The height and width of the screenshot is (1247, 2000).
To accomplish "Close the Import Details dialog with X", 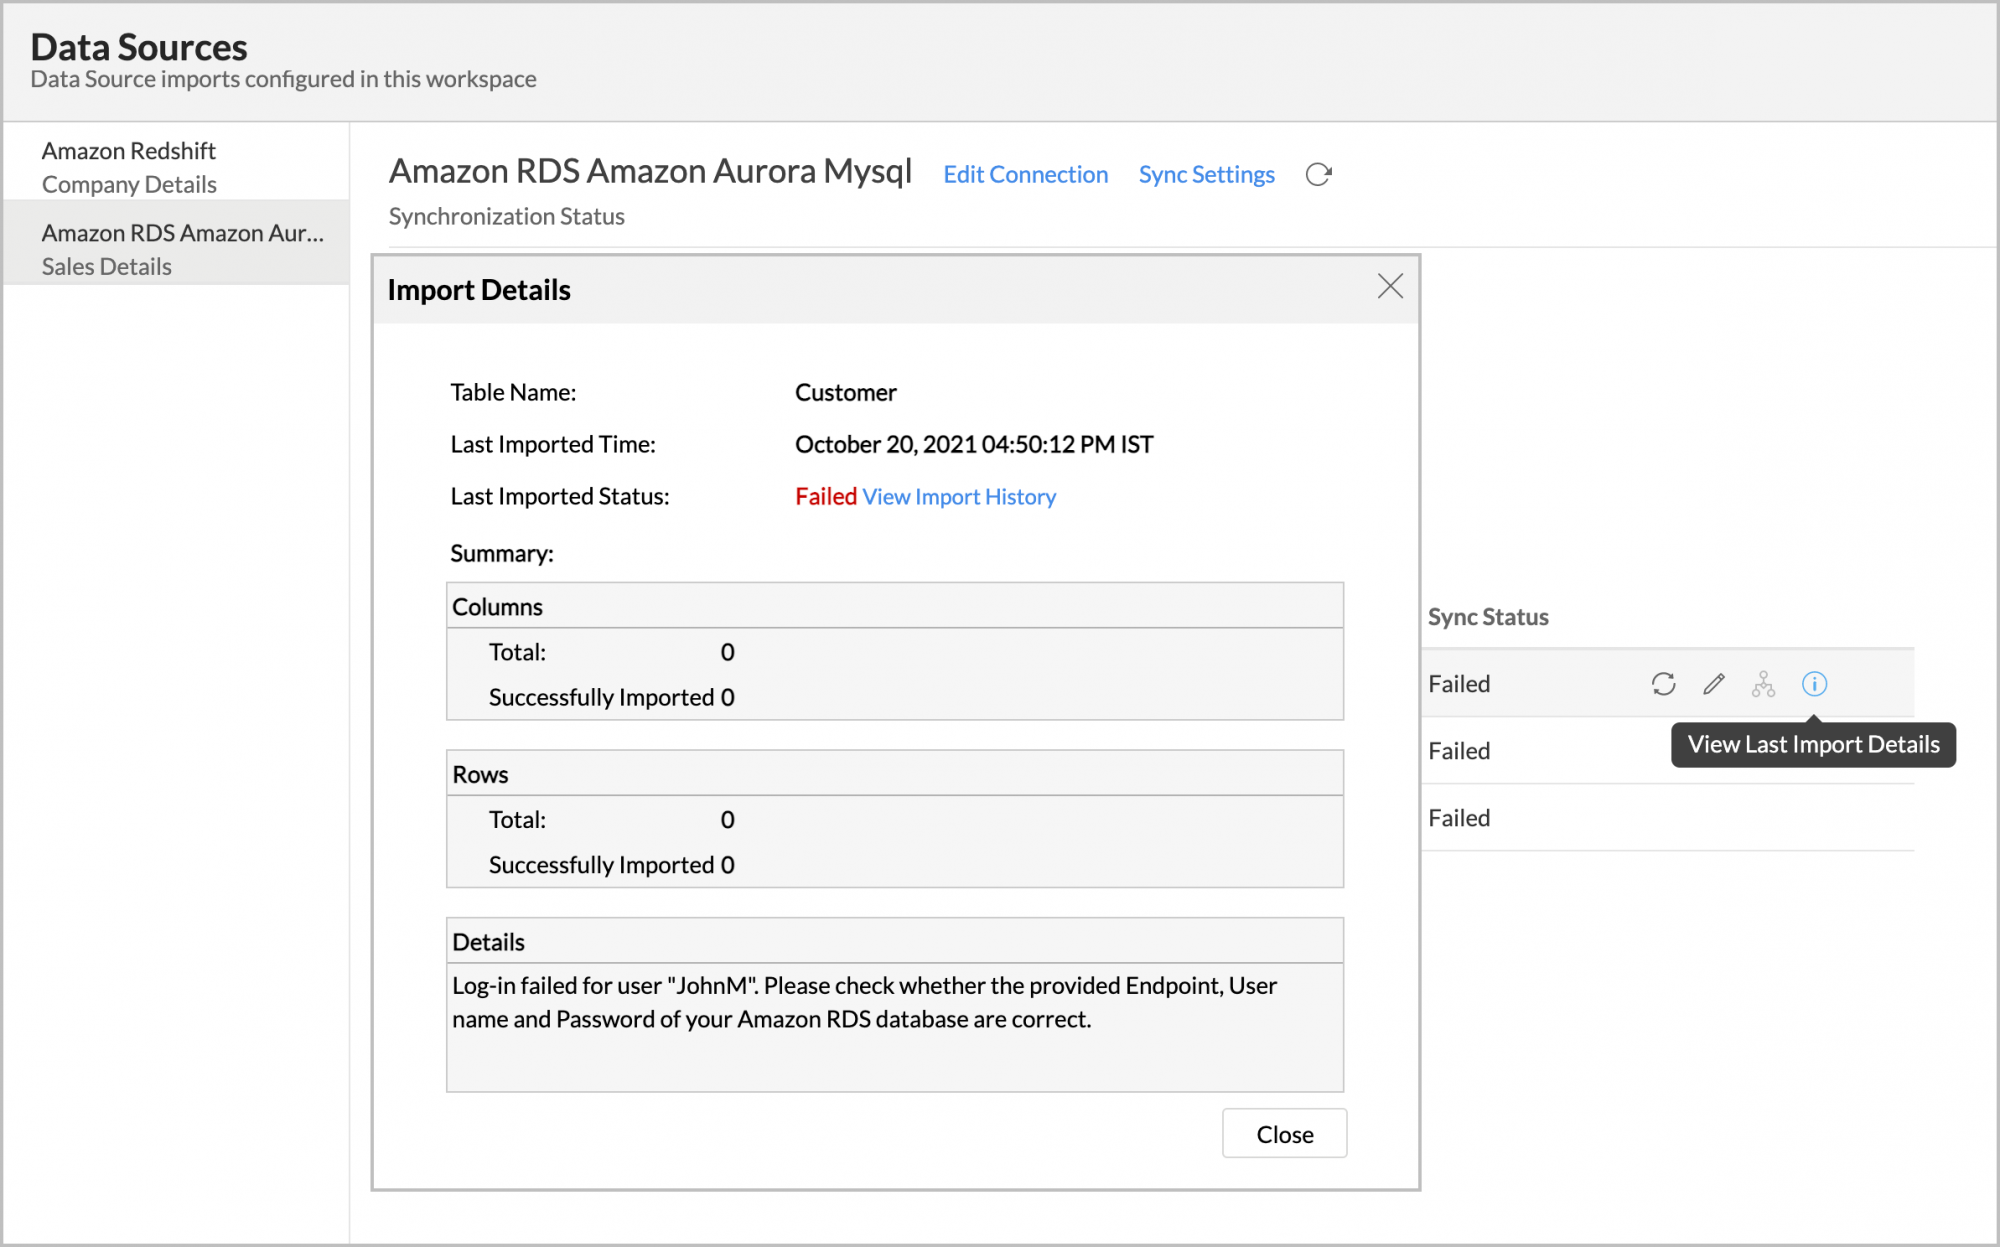I will [x=1390, y=287].
